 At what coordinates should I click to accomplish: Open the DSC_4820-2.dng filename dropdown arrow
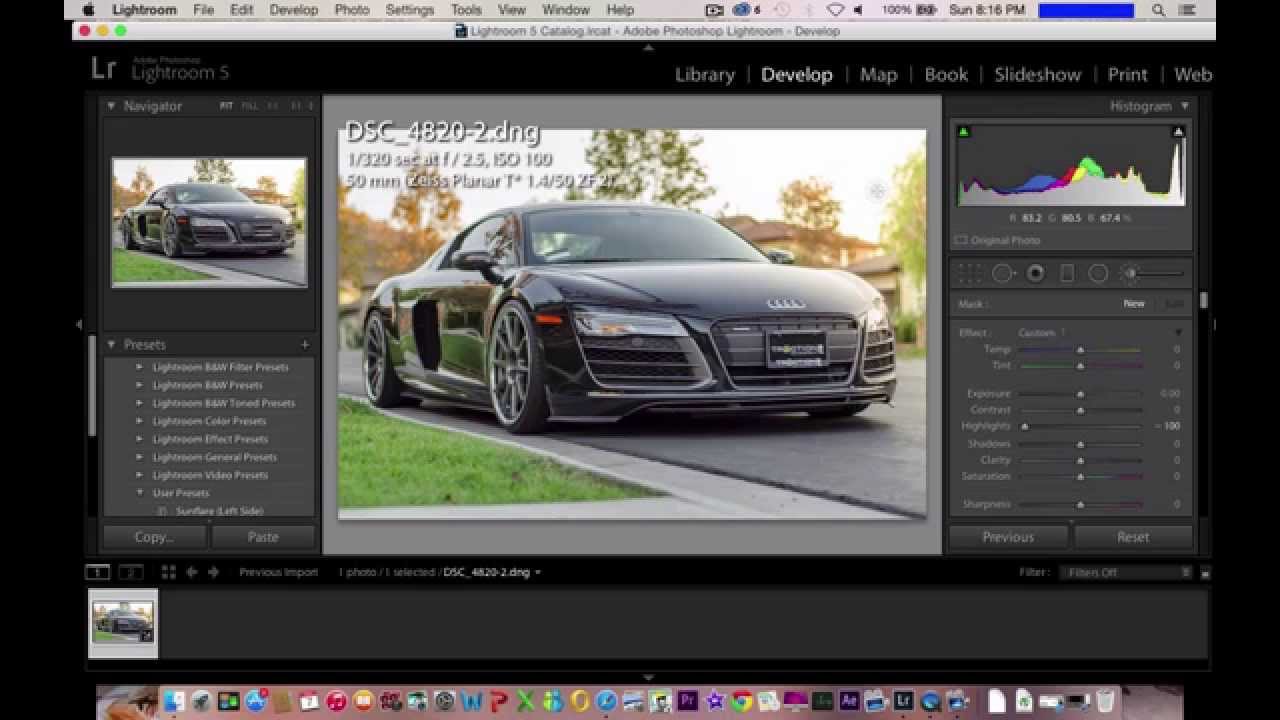(538, 573)
